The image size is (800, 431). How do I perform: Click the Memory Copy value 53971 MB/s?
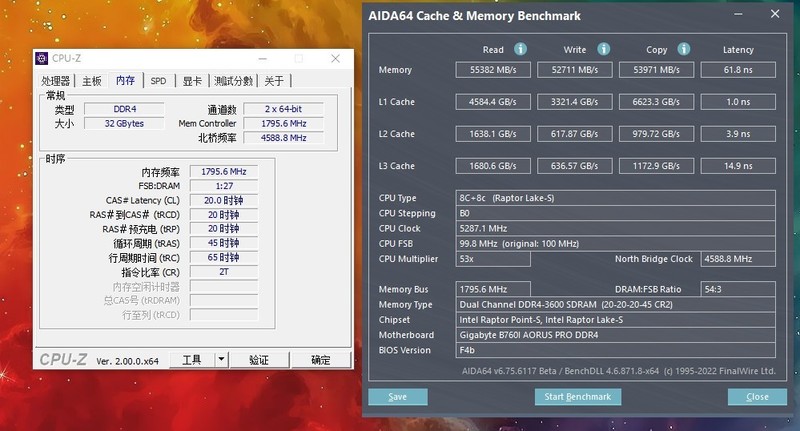(657, 70)
